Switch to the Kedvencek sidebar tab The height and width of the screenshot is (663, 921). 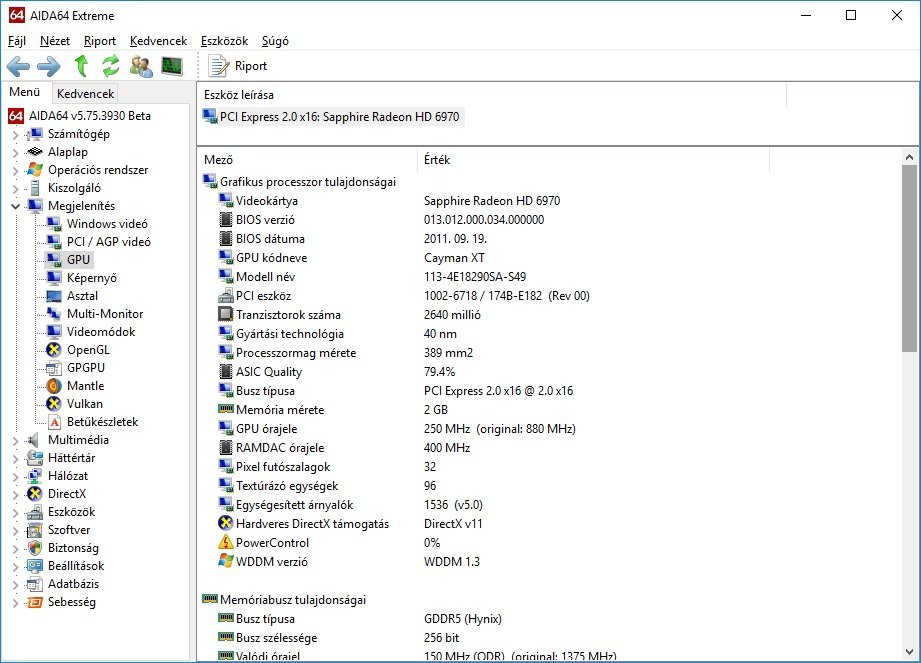[86, 93]
